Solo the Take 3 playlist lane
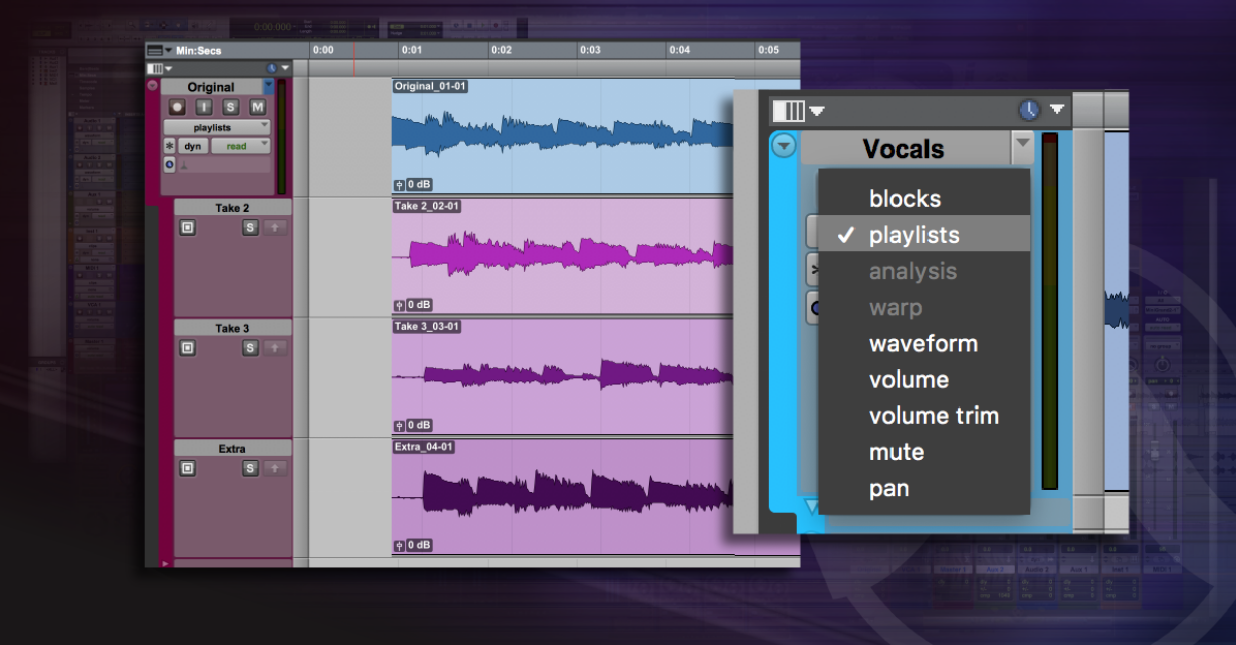 [x=250, y=348]
